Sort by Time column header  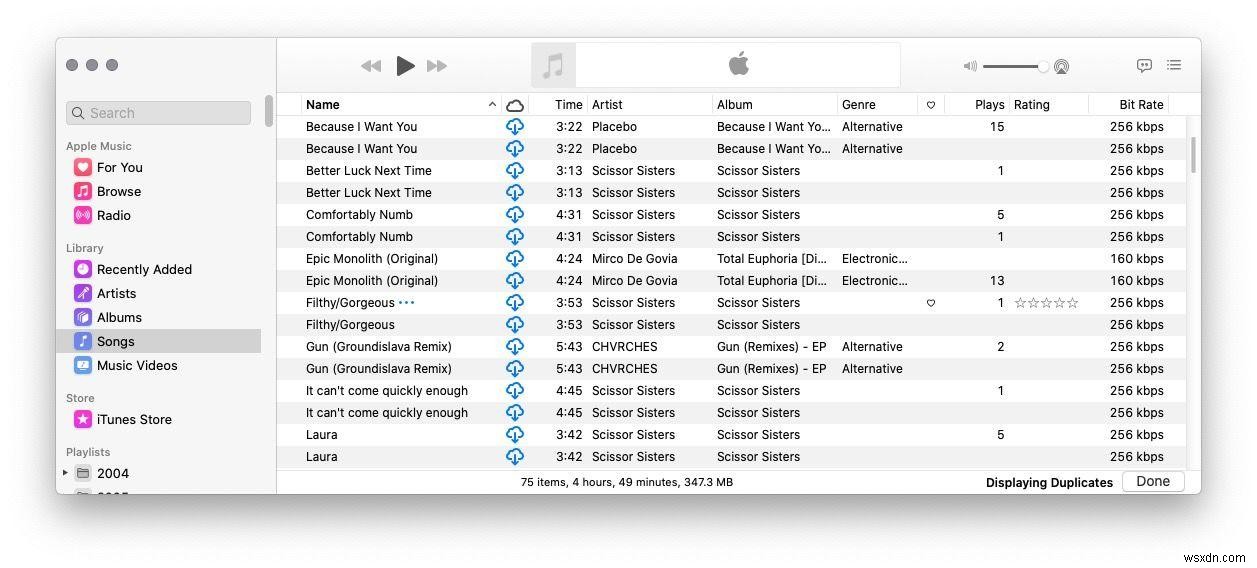click(558, 104)
